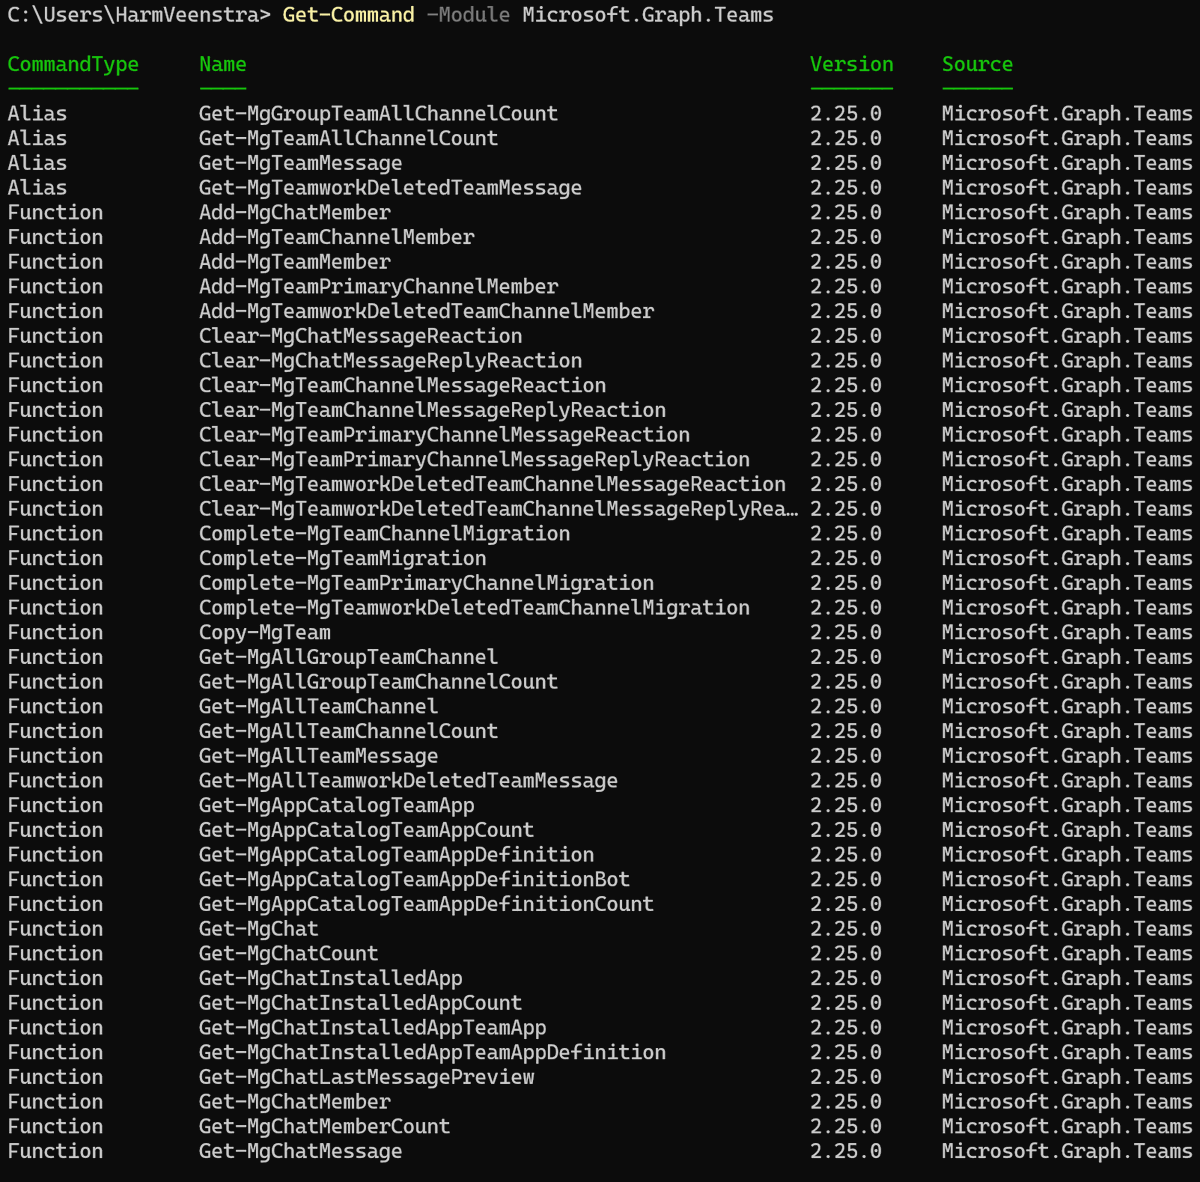Screen dimensions: 1200x1182
Task: Click Complete-MgTeamPrimaryChannelMigration name
Action: 427,583
